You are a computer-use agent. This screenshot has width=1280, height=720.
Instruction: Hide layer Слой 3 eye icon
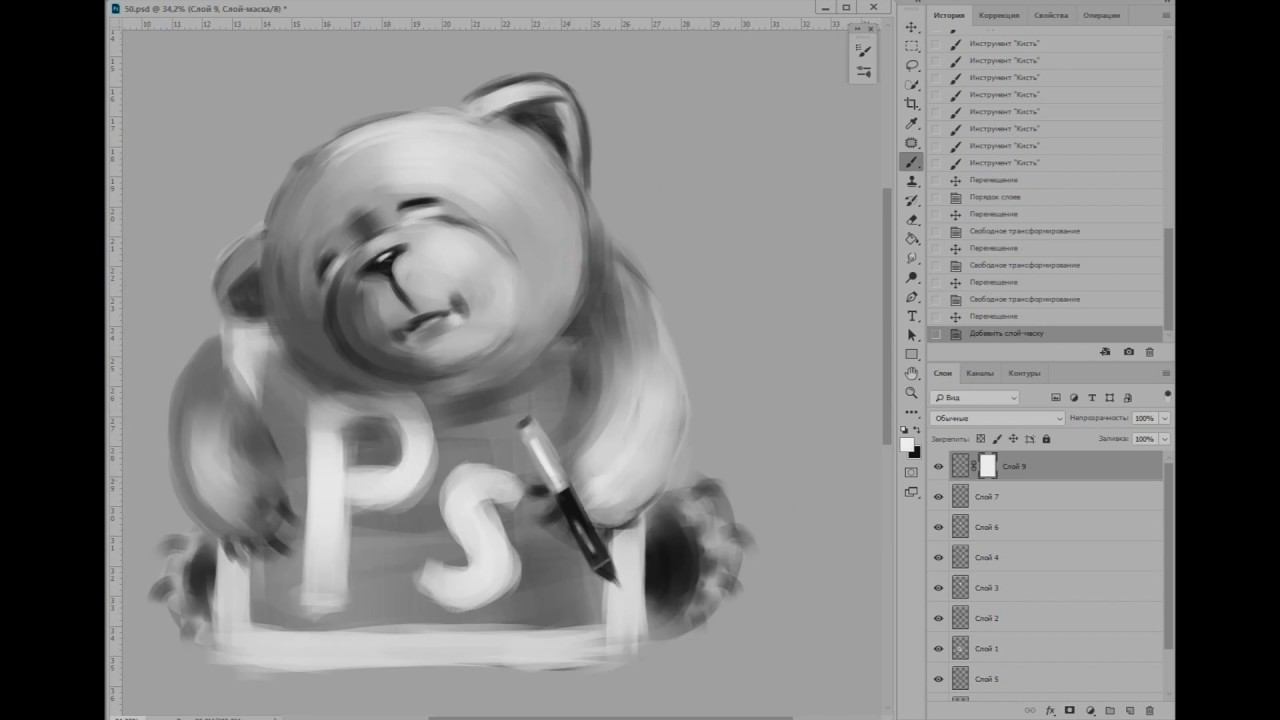coord(938,588)
